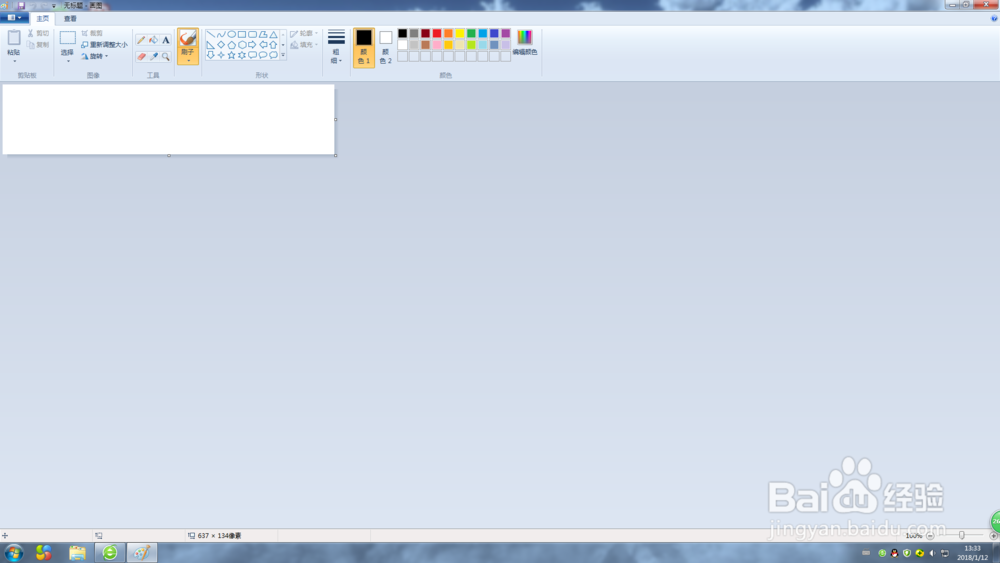The image size is (1000, 563).
Task: Choose the Left arrow shape
Action: point(263,45)
